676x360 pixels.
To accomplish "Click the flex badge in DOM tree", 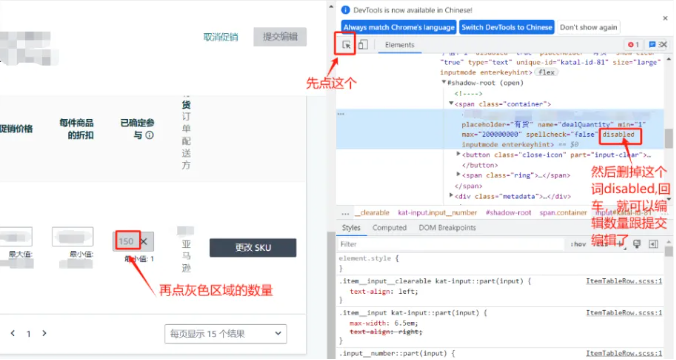I will pyautogui.click(x=546, y=72).
